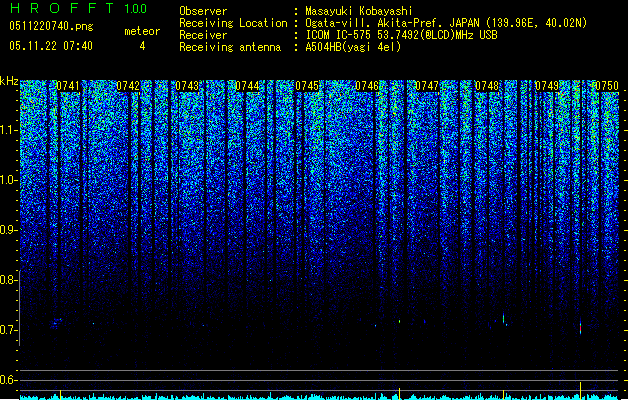Click the meteor count value 4
629x400 pixels.
(x=142, y=46)
